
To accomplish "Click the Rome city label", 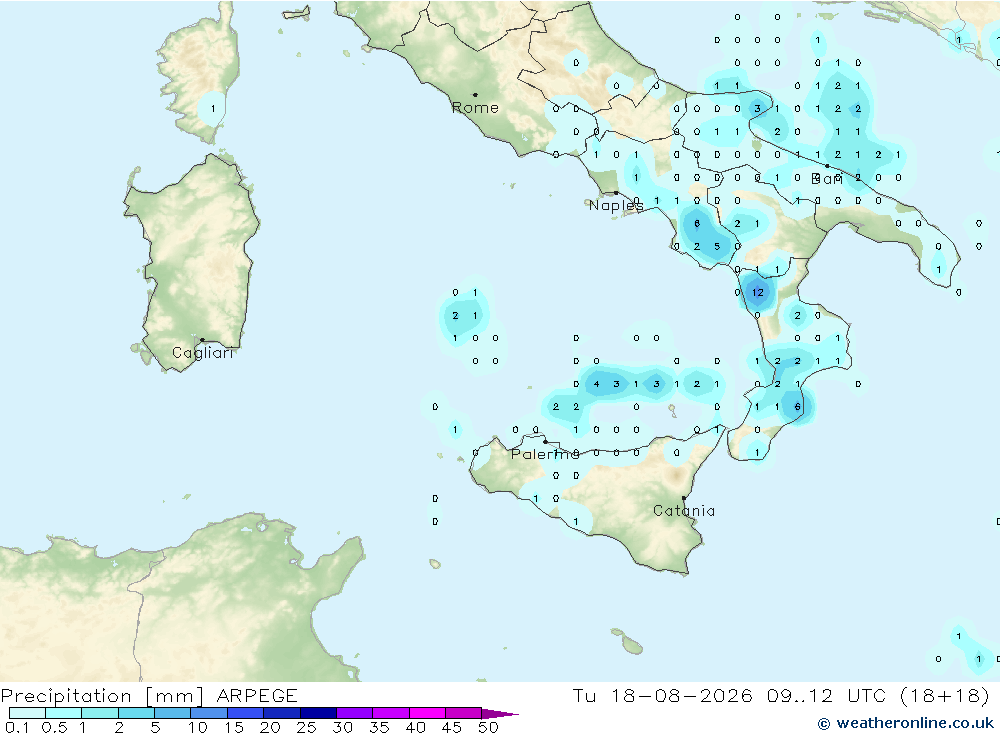I will (x=475, y=108).
